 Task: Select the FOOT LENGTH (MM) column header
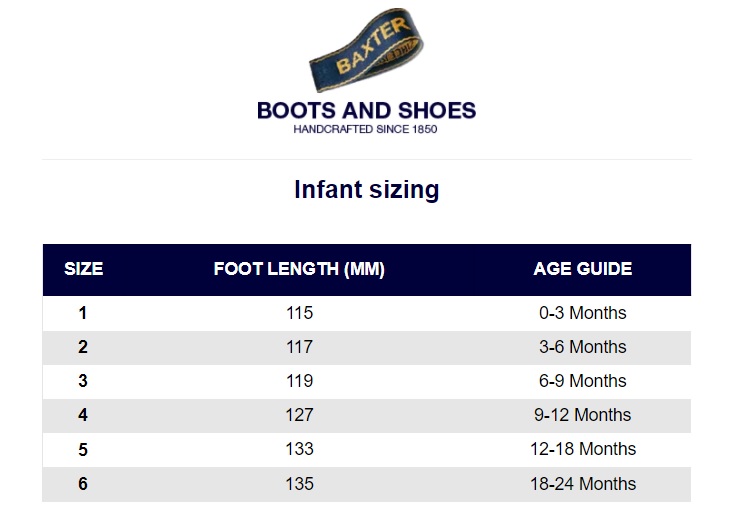tap(299, 269)
